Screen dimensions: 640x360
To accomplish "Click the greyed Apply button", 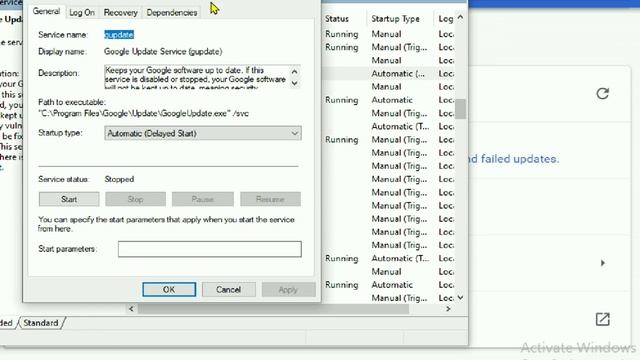I will pyautogui.click(x=288, y=289).
